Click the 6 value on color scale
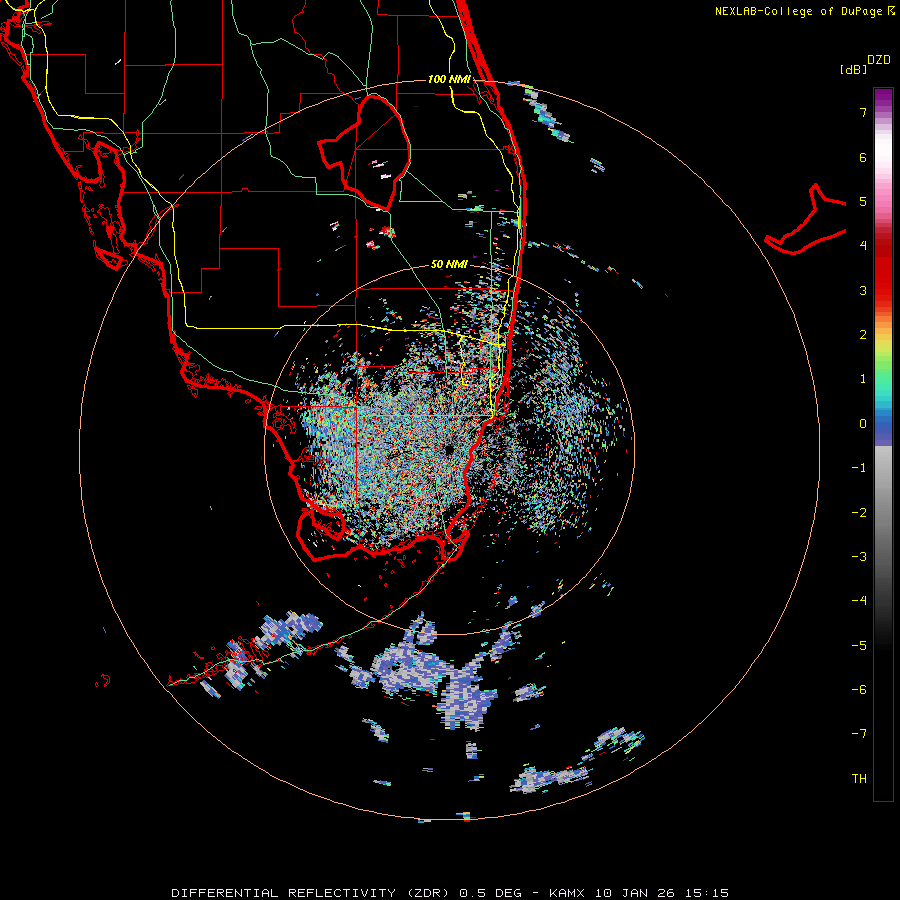 (863, 157)
